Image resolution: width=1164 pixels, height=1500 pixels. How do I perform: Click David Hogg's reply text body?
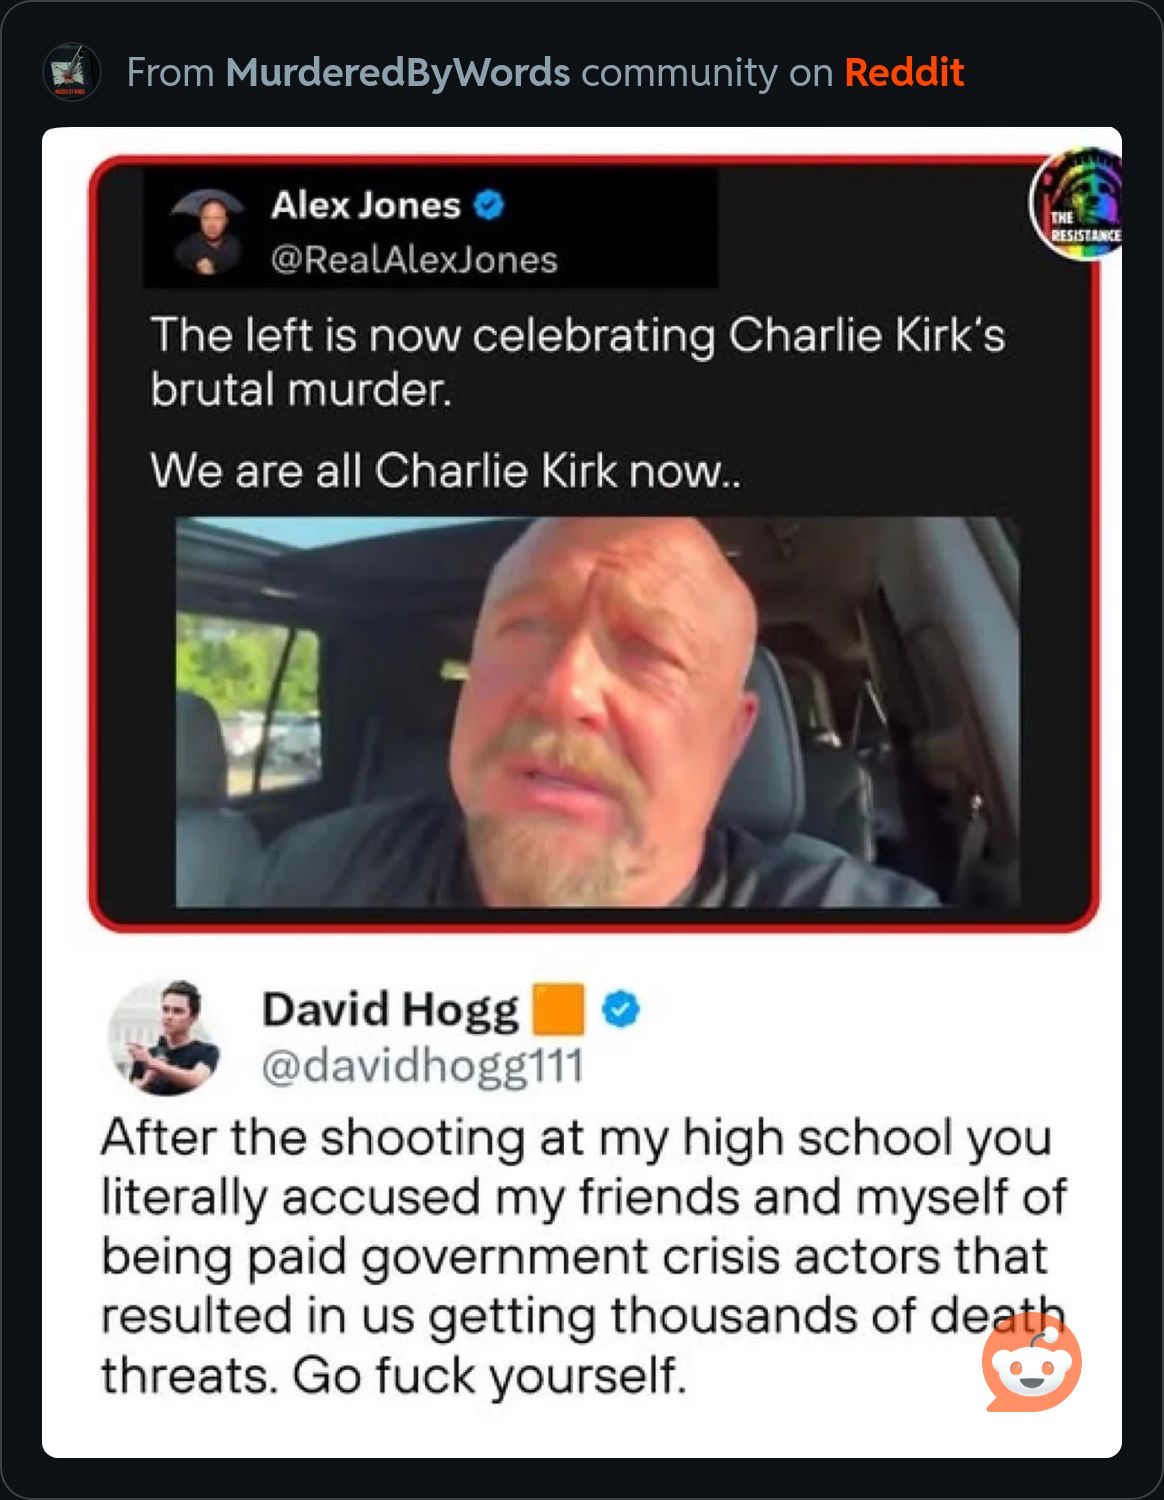click(x=584, y=1257)
